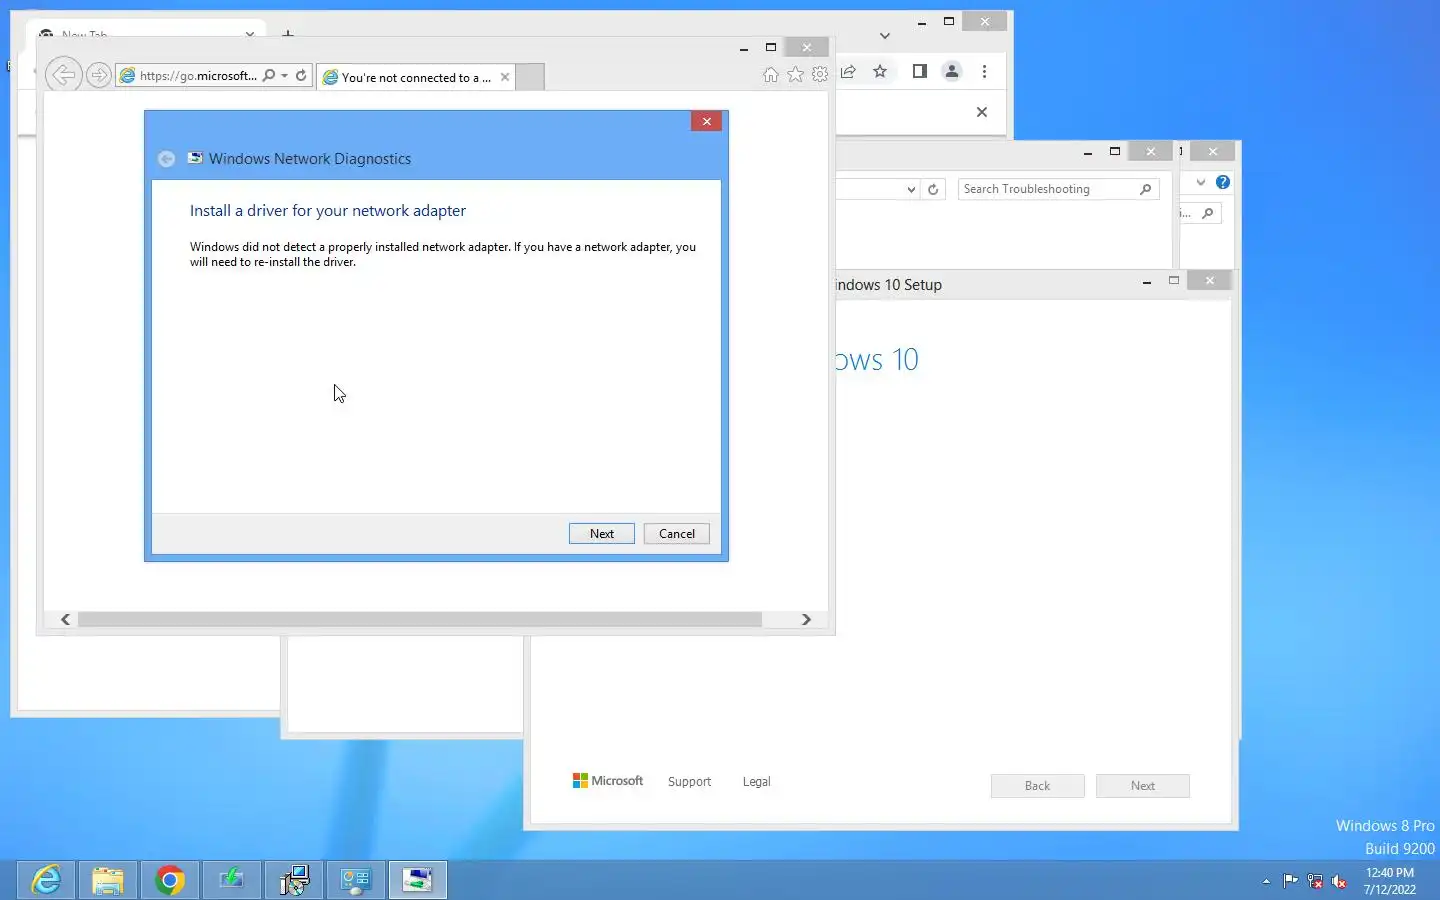Open Internet Explorer Tools gear menu

(820, 74)
